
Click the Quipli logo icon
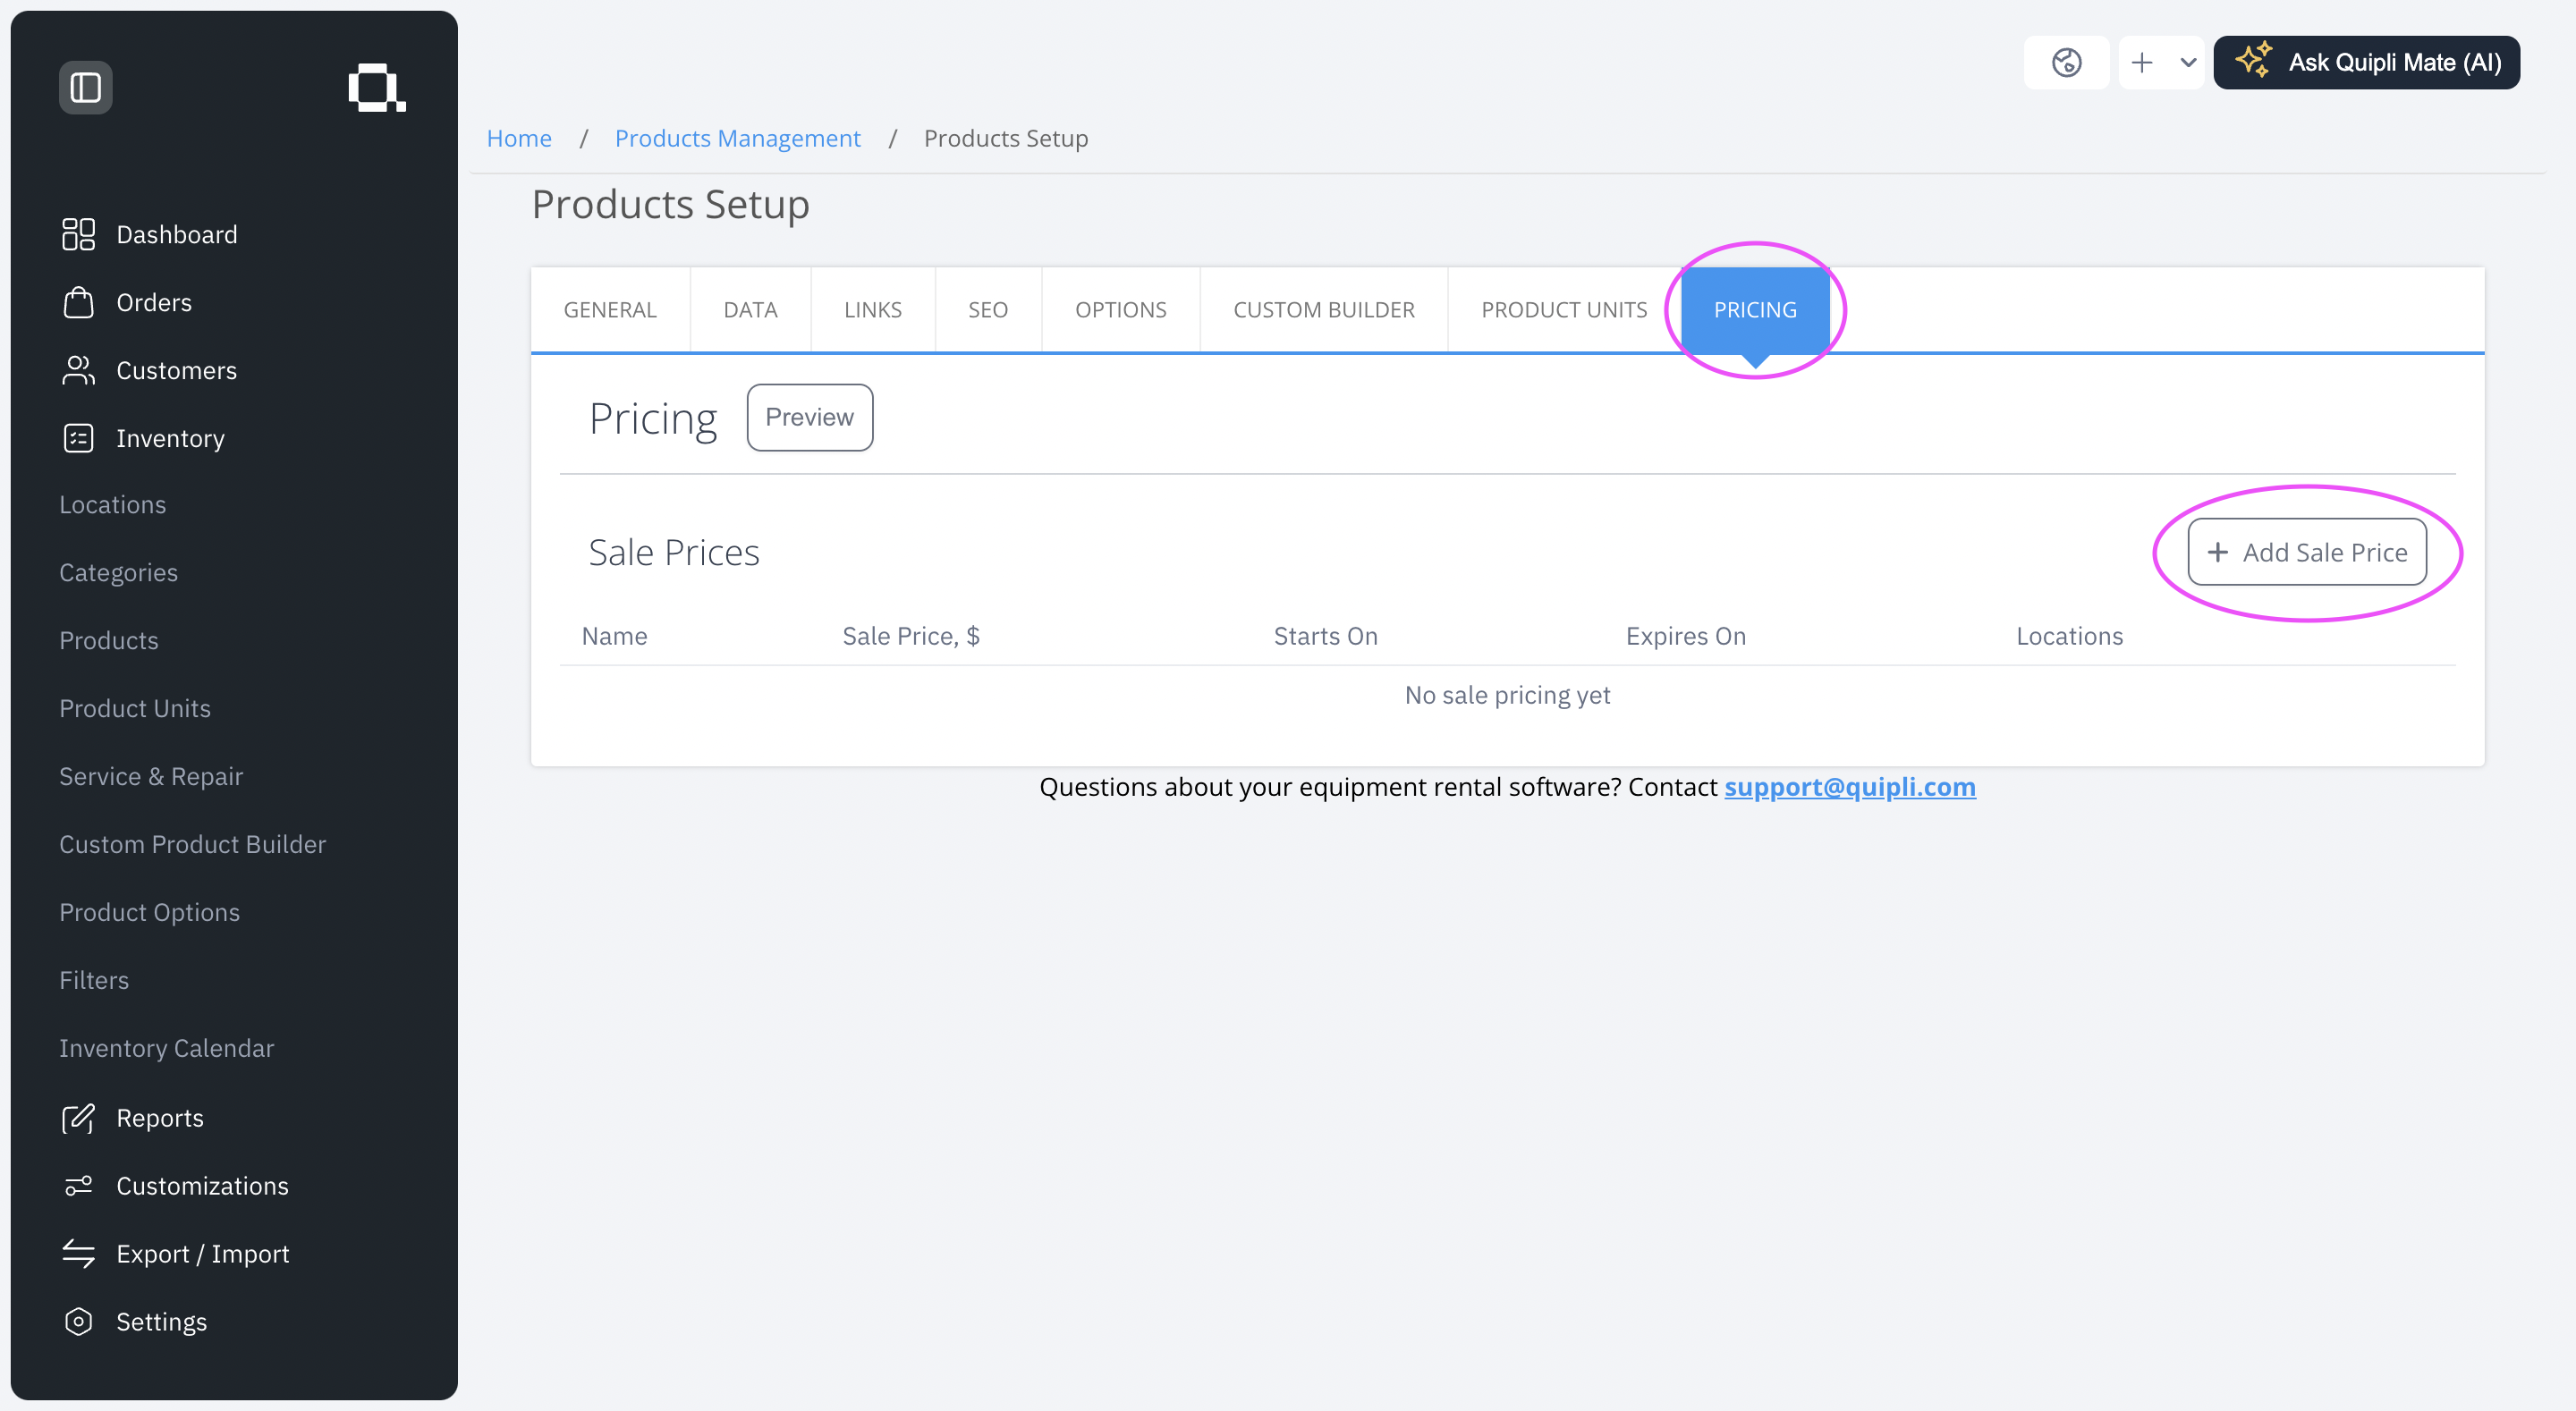(376, 88)
